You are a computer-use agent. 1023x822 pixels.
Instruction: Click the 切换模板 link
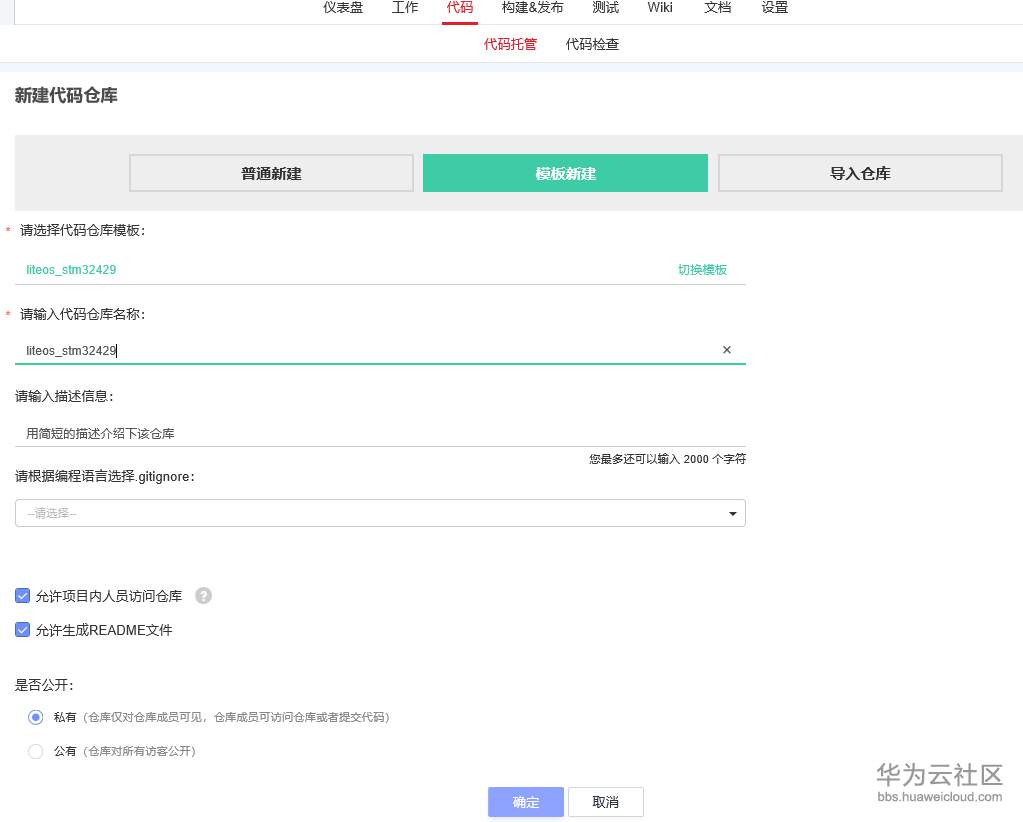(x=702, y=269)
